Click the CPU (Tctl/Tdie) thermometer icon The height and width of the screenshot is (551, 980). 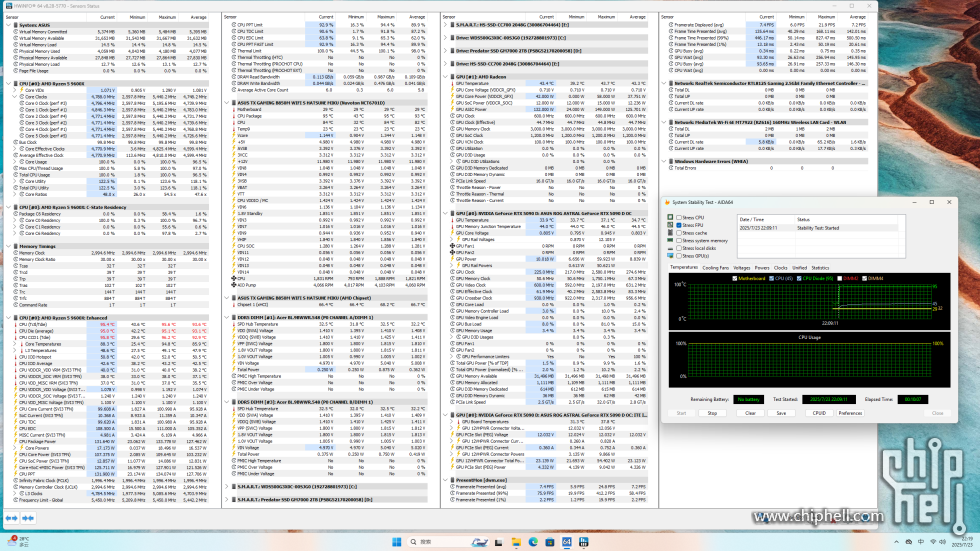16,324
